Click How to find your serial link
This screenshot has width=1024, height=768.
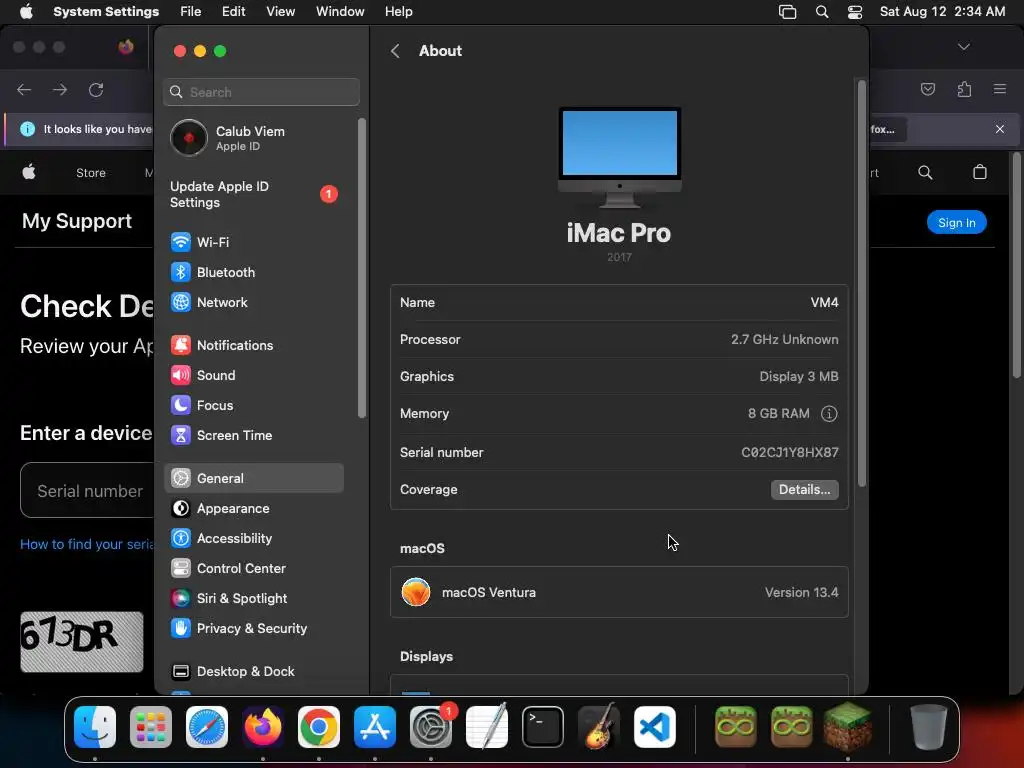pyautogui.click(x=86, y=544)
